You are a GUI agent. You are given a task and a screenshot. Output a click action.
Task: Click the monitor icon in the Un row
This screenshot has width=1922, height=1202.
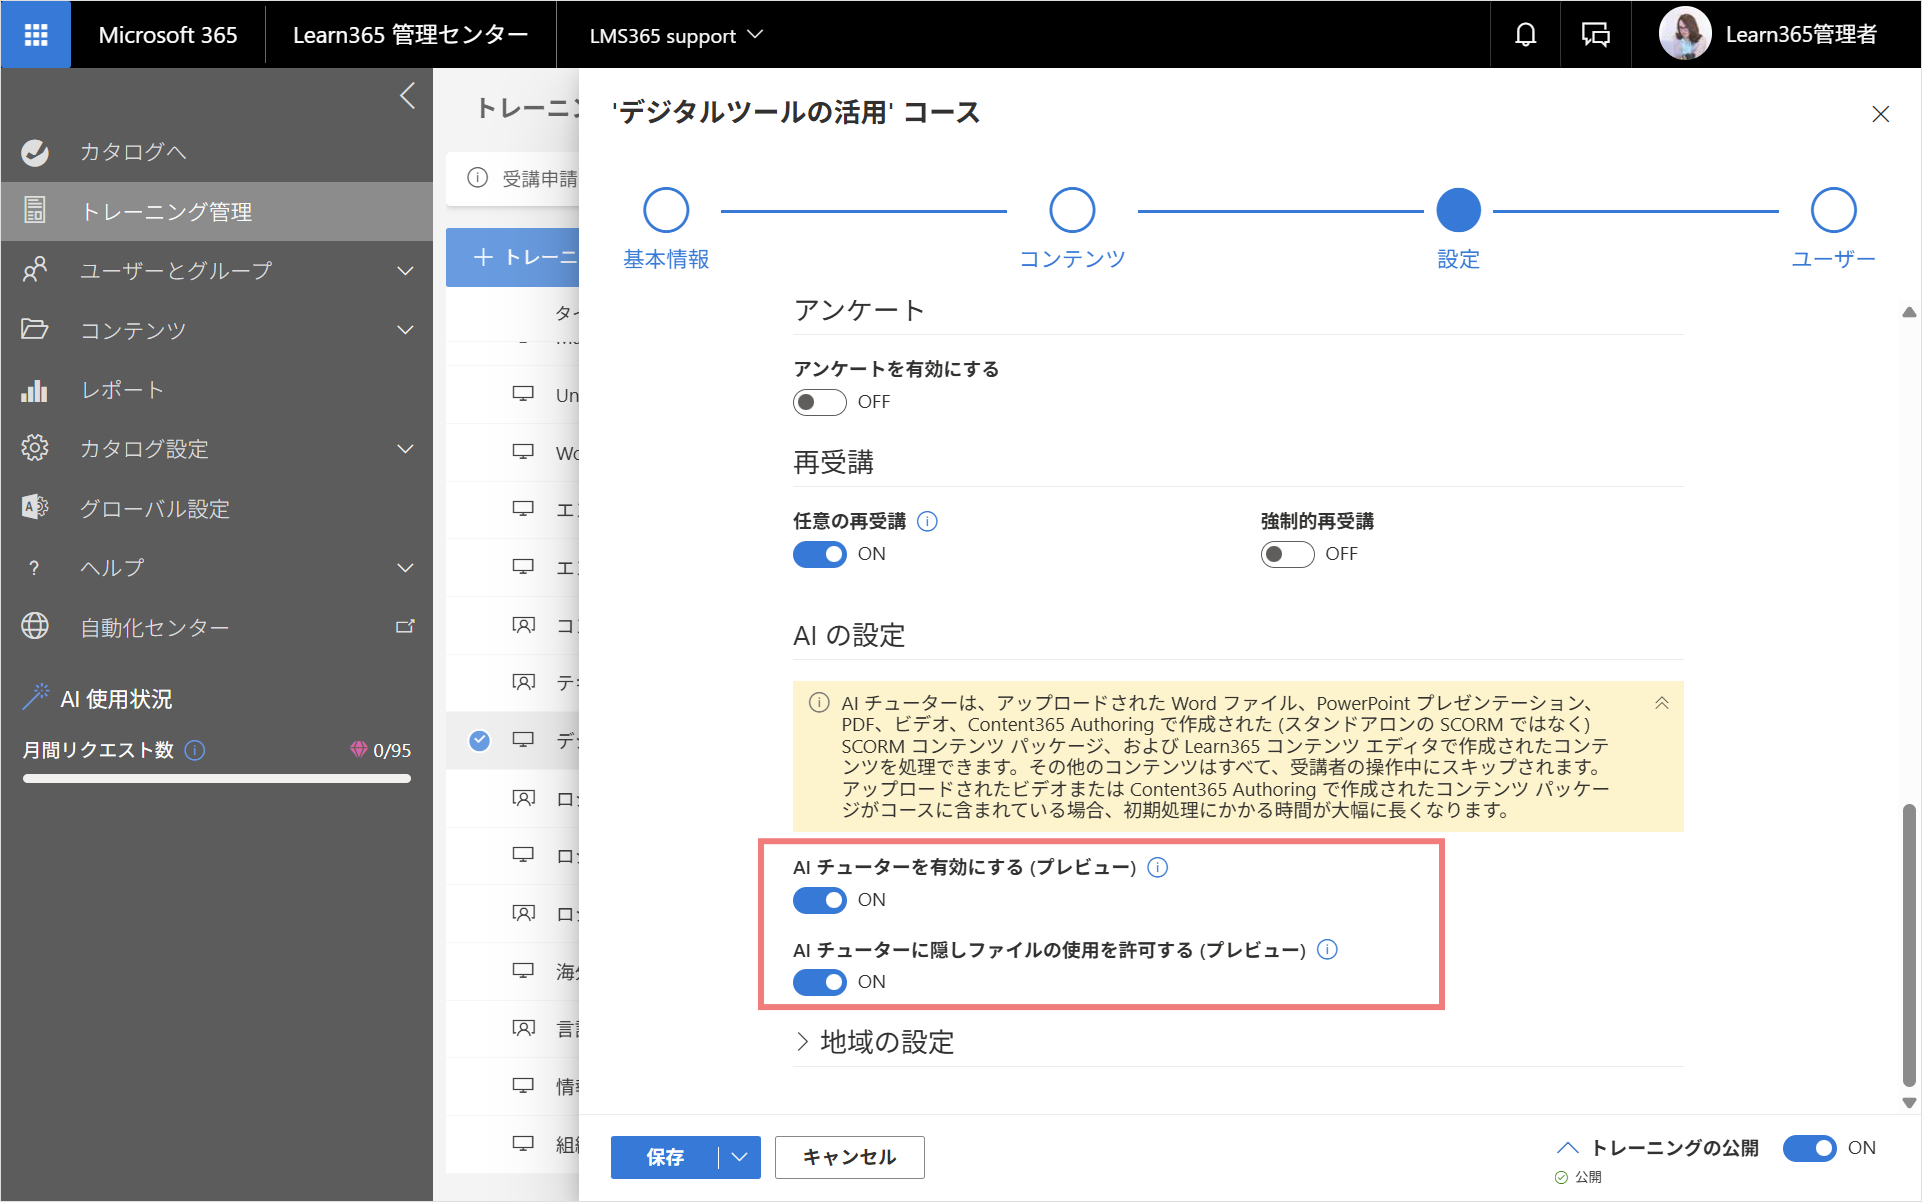523,394
